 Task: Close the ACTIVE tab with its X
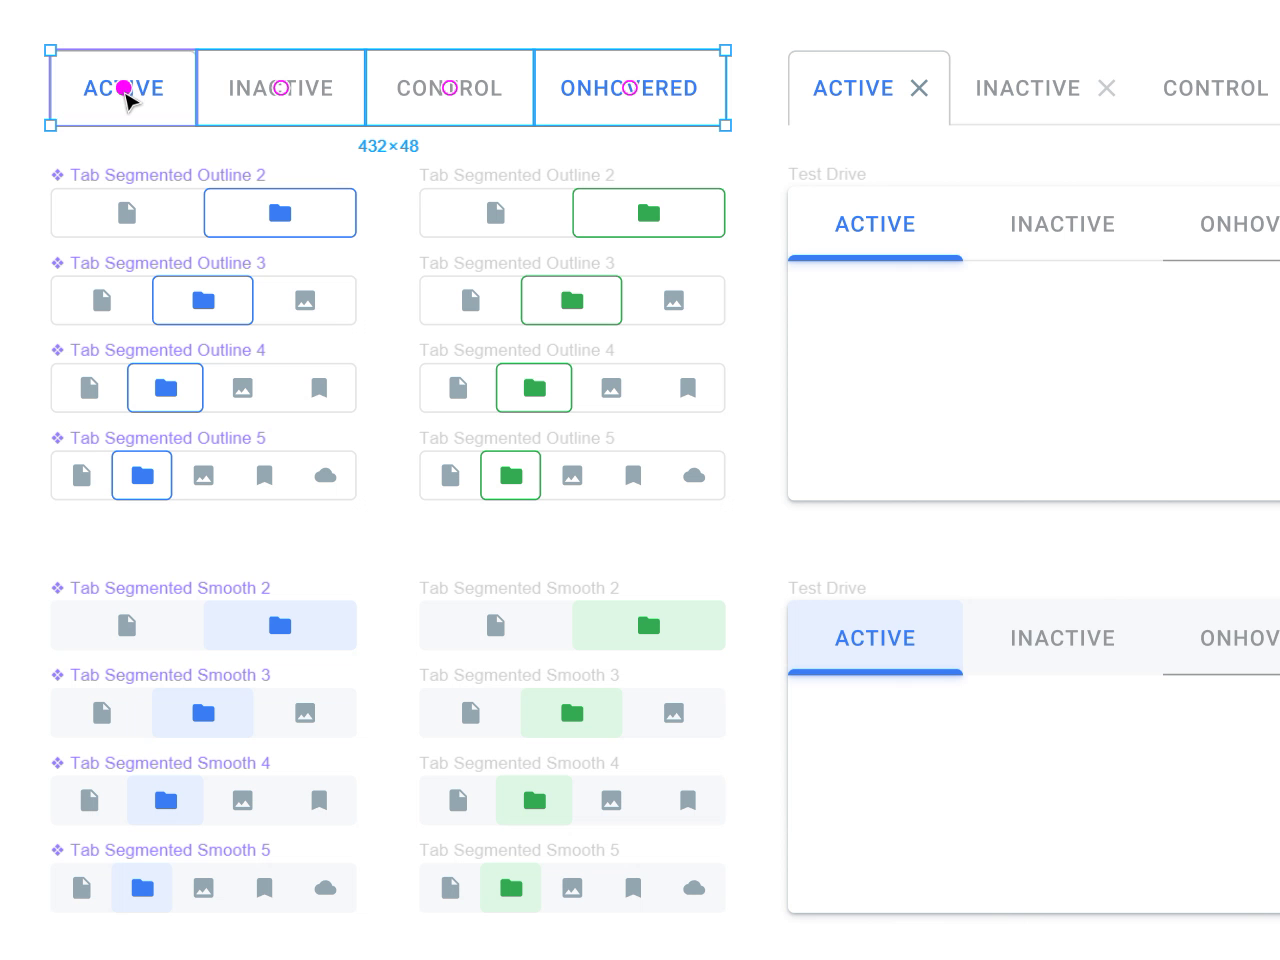pos(919,88)
